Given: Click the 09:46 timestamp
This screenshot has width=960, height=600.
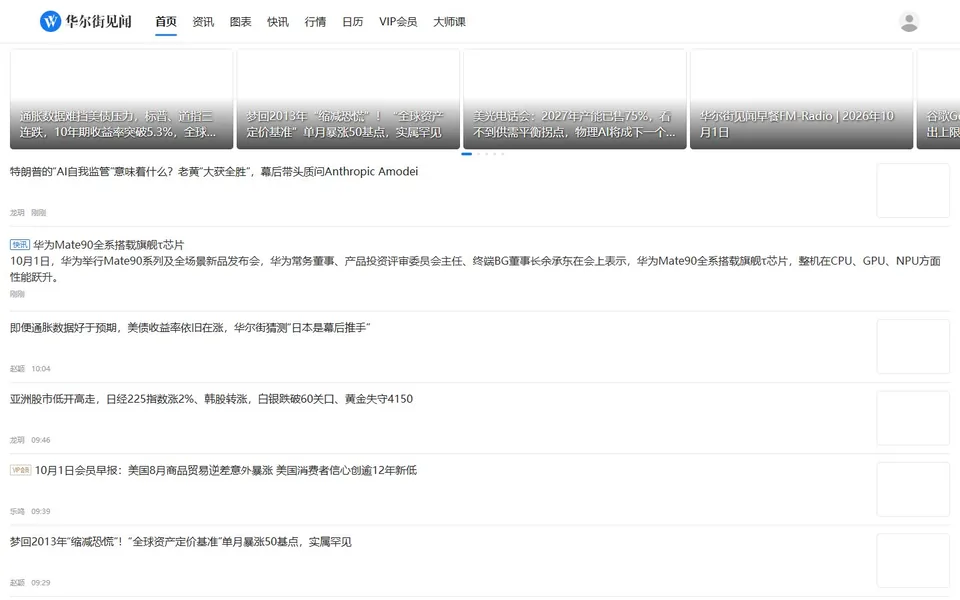Looking at the screenshot, I should [41, 440].
